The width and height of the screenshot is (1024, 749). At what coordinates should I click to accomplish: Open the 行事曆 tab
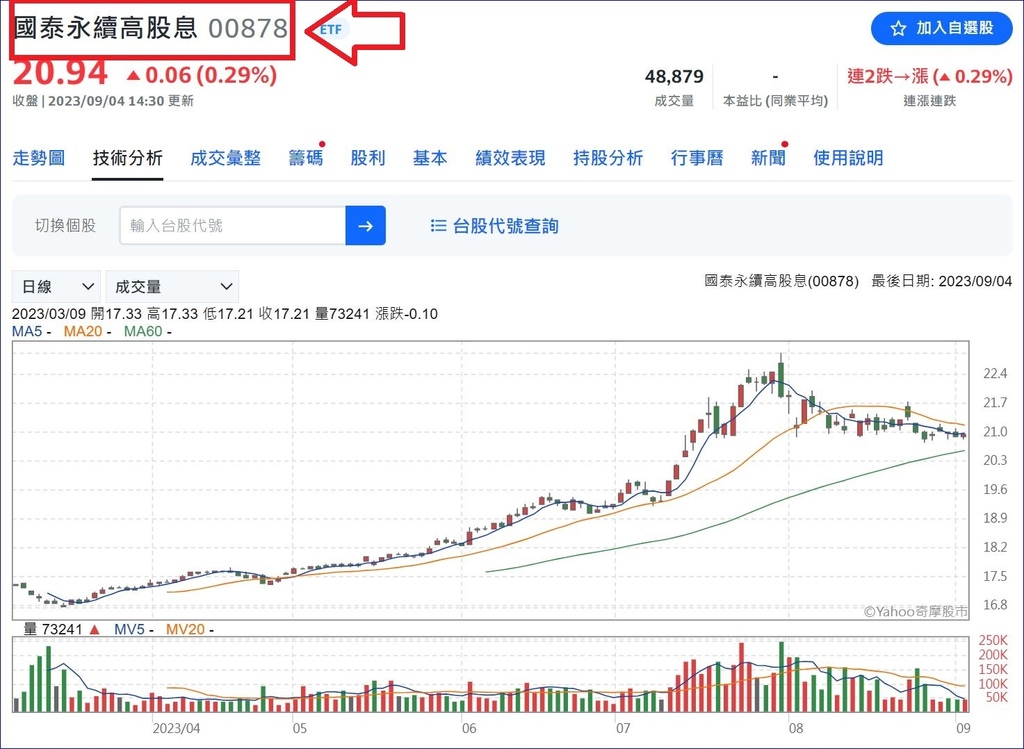(x=697, y=158)
